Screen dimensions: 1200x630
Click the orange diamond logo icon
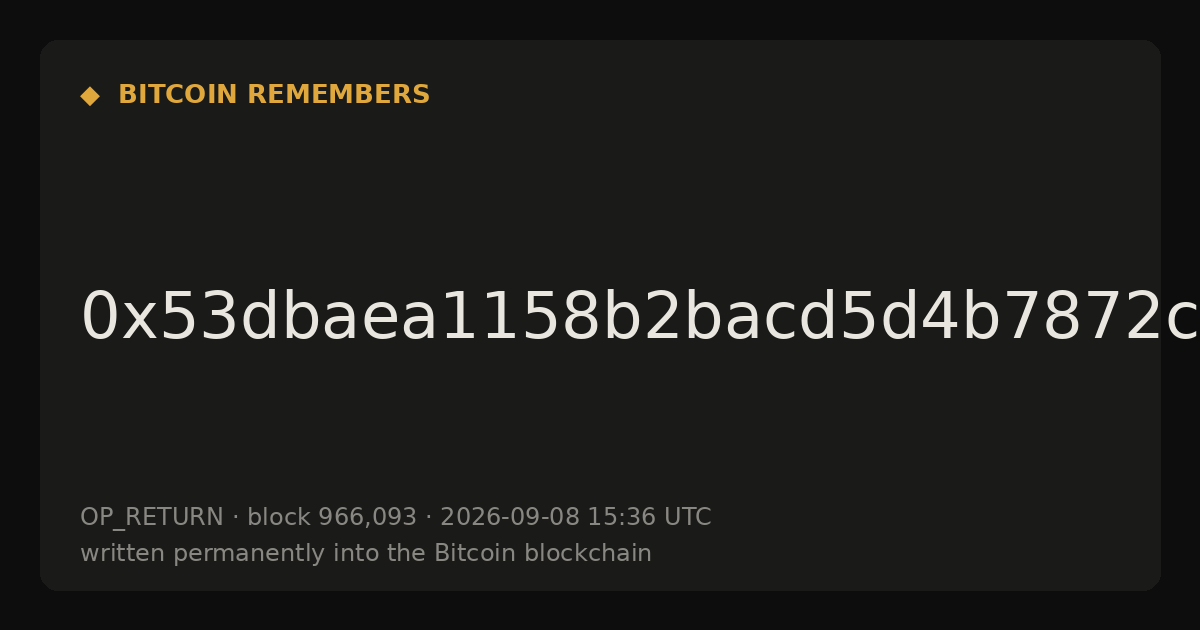(x=89, y=95)
